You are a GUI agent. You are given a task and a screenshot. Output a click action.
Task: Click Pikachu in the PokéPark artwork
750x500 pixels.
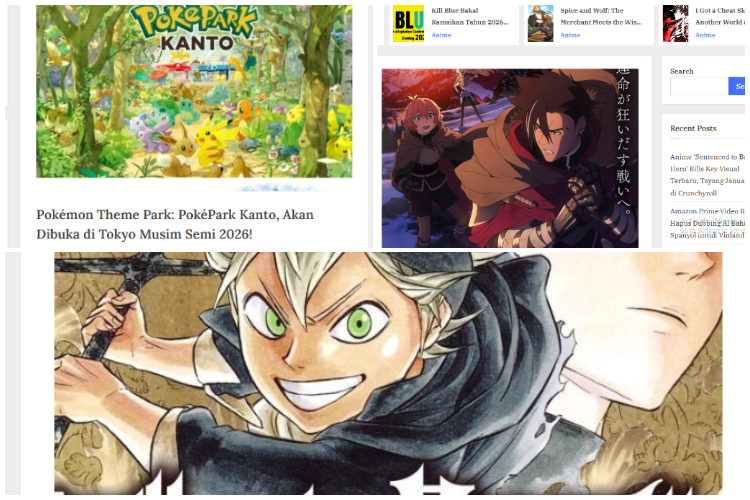tap(209, 143)
